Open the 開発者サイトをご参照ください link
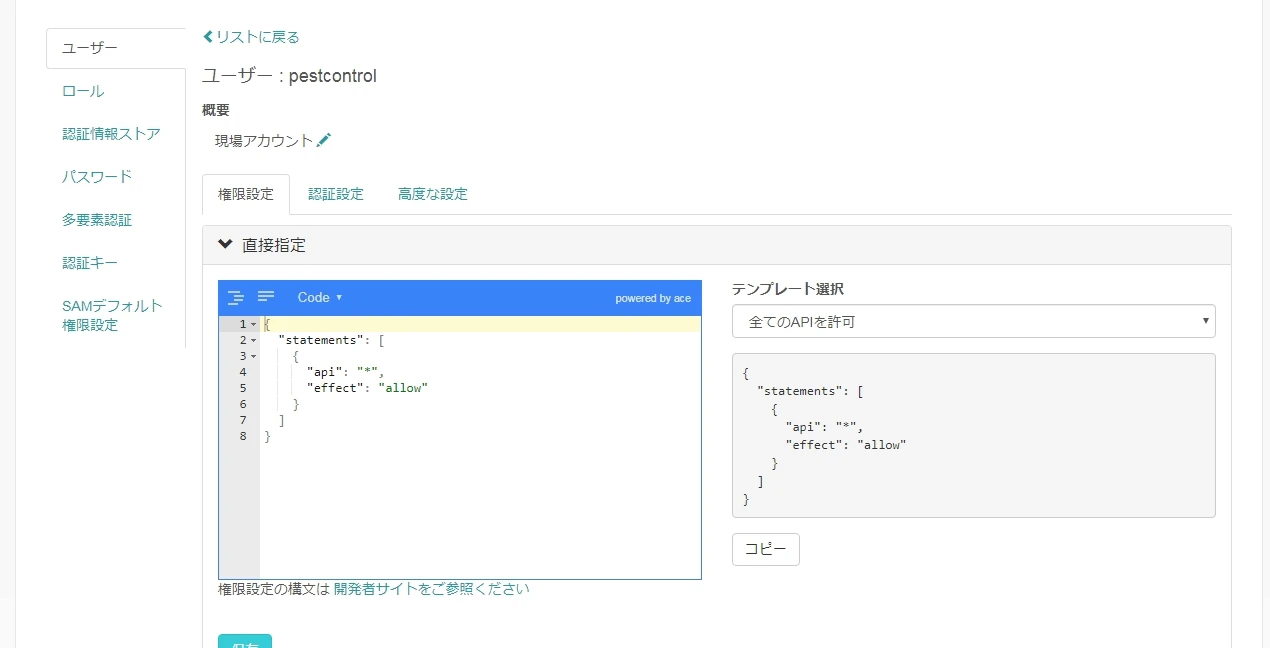 click(x=431, y=589)
